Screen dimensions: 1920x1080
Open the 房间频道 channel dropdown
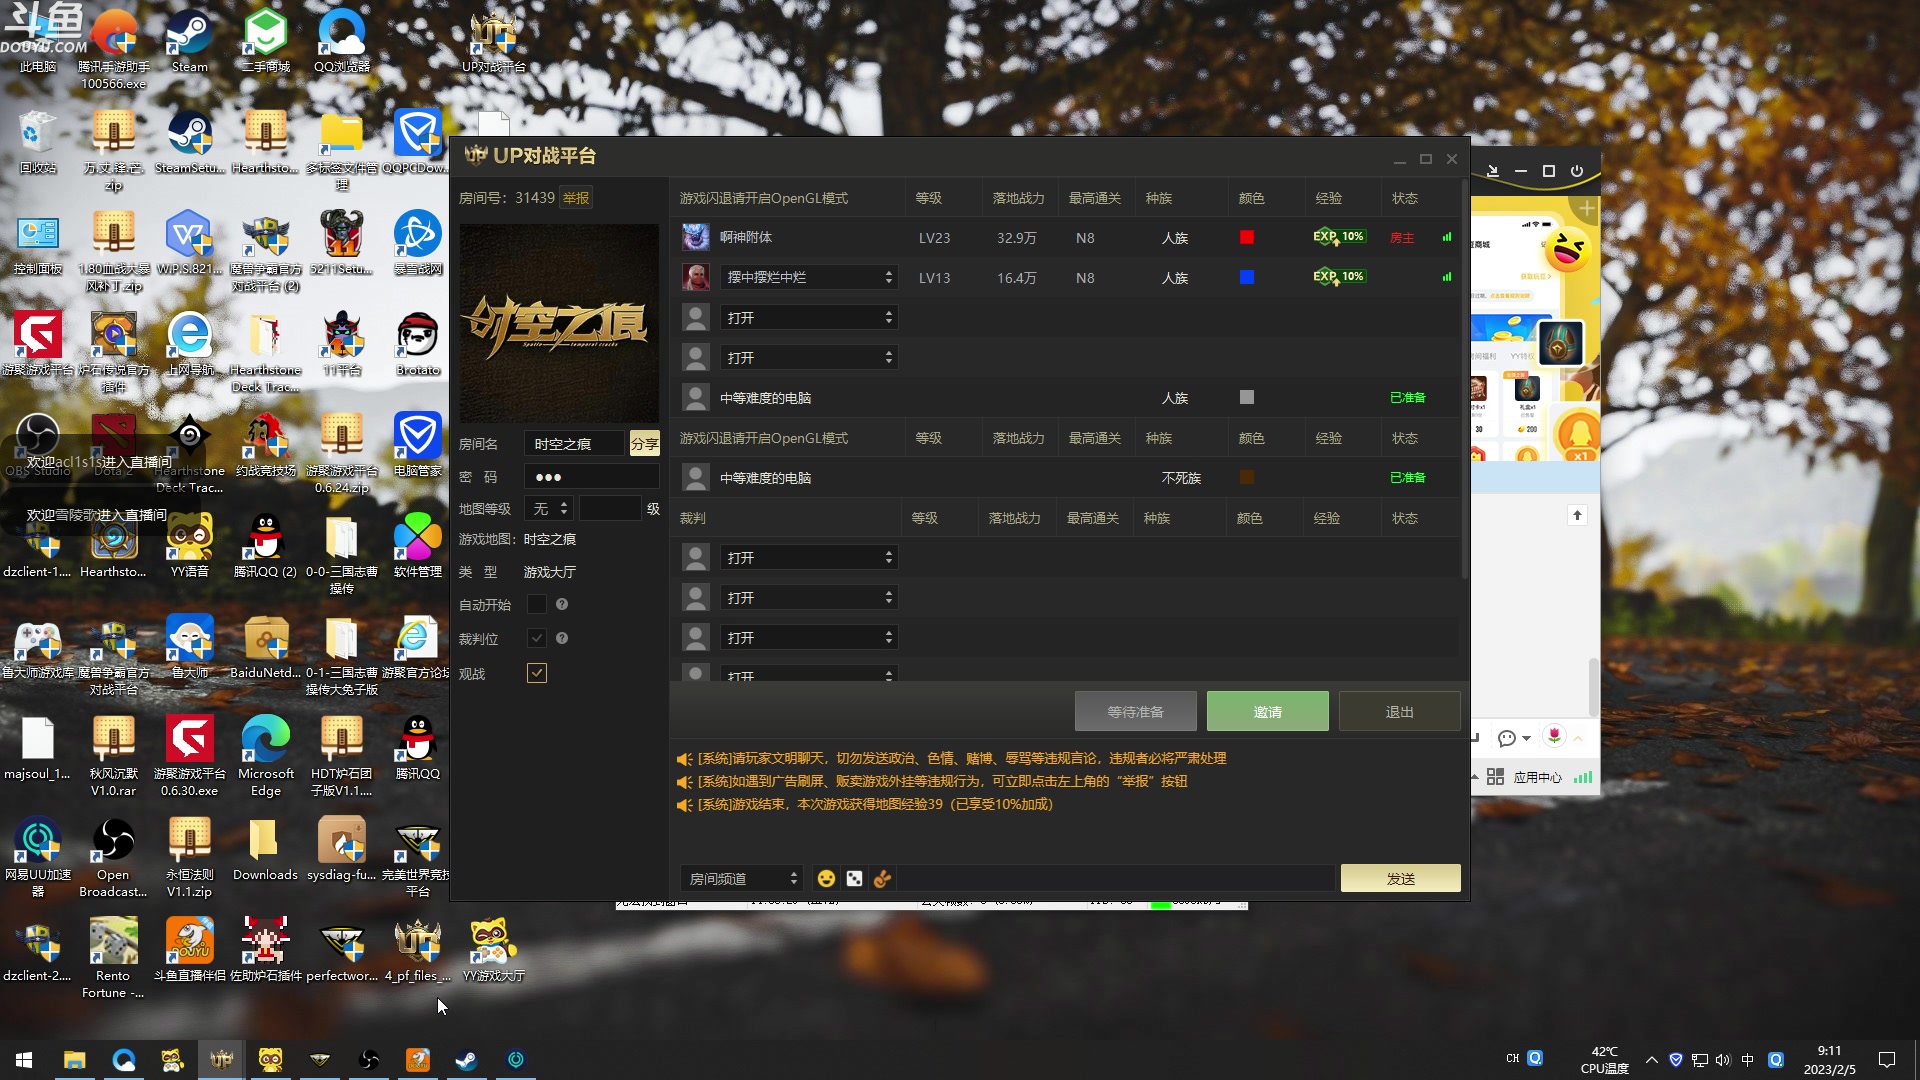click(x=741, y=878)
